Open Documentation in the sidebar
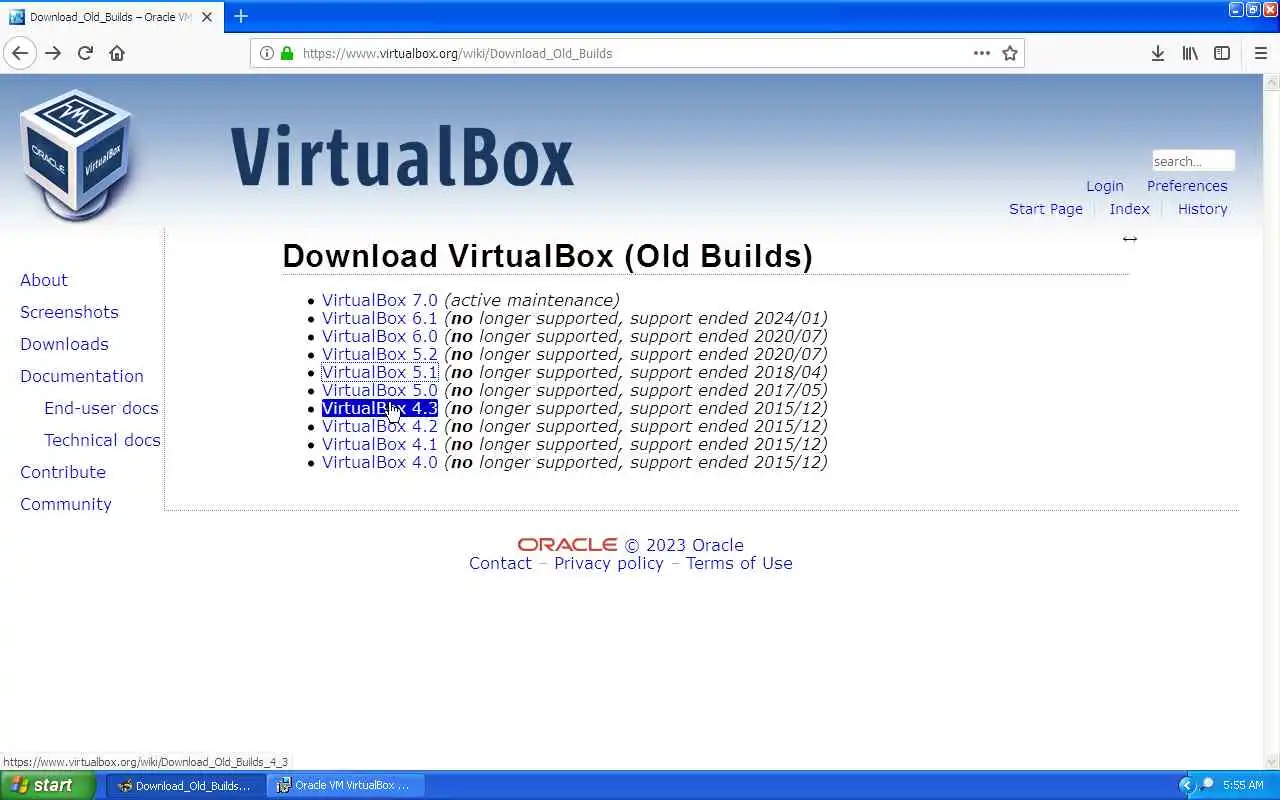This screenshot has height=800, width=1280. 82,376
